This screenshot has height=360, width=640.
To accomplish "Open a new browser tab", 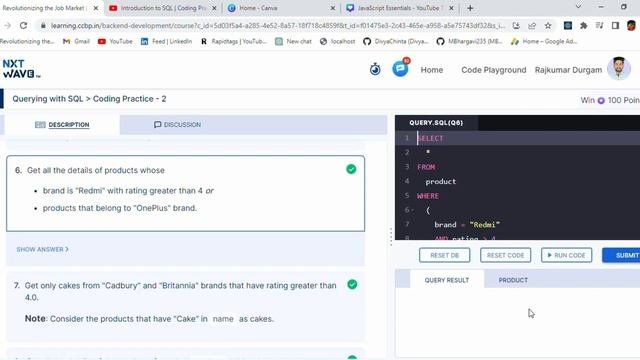I will click(x=470, y=8).
